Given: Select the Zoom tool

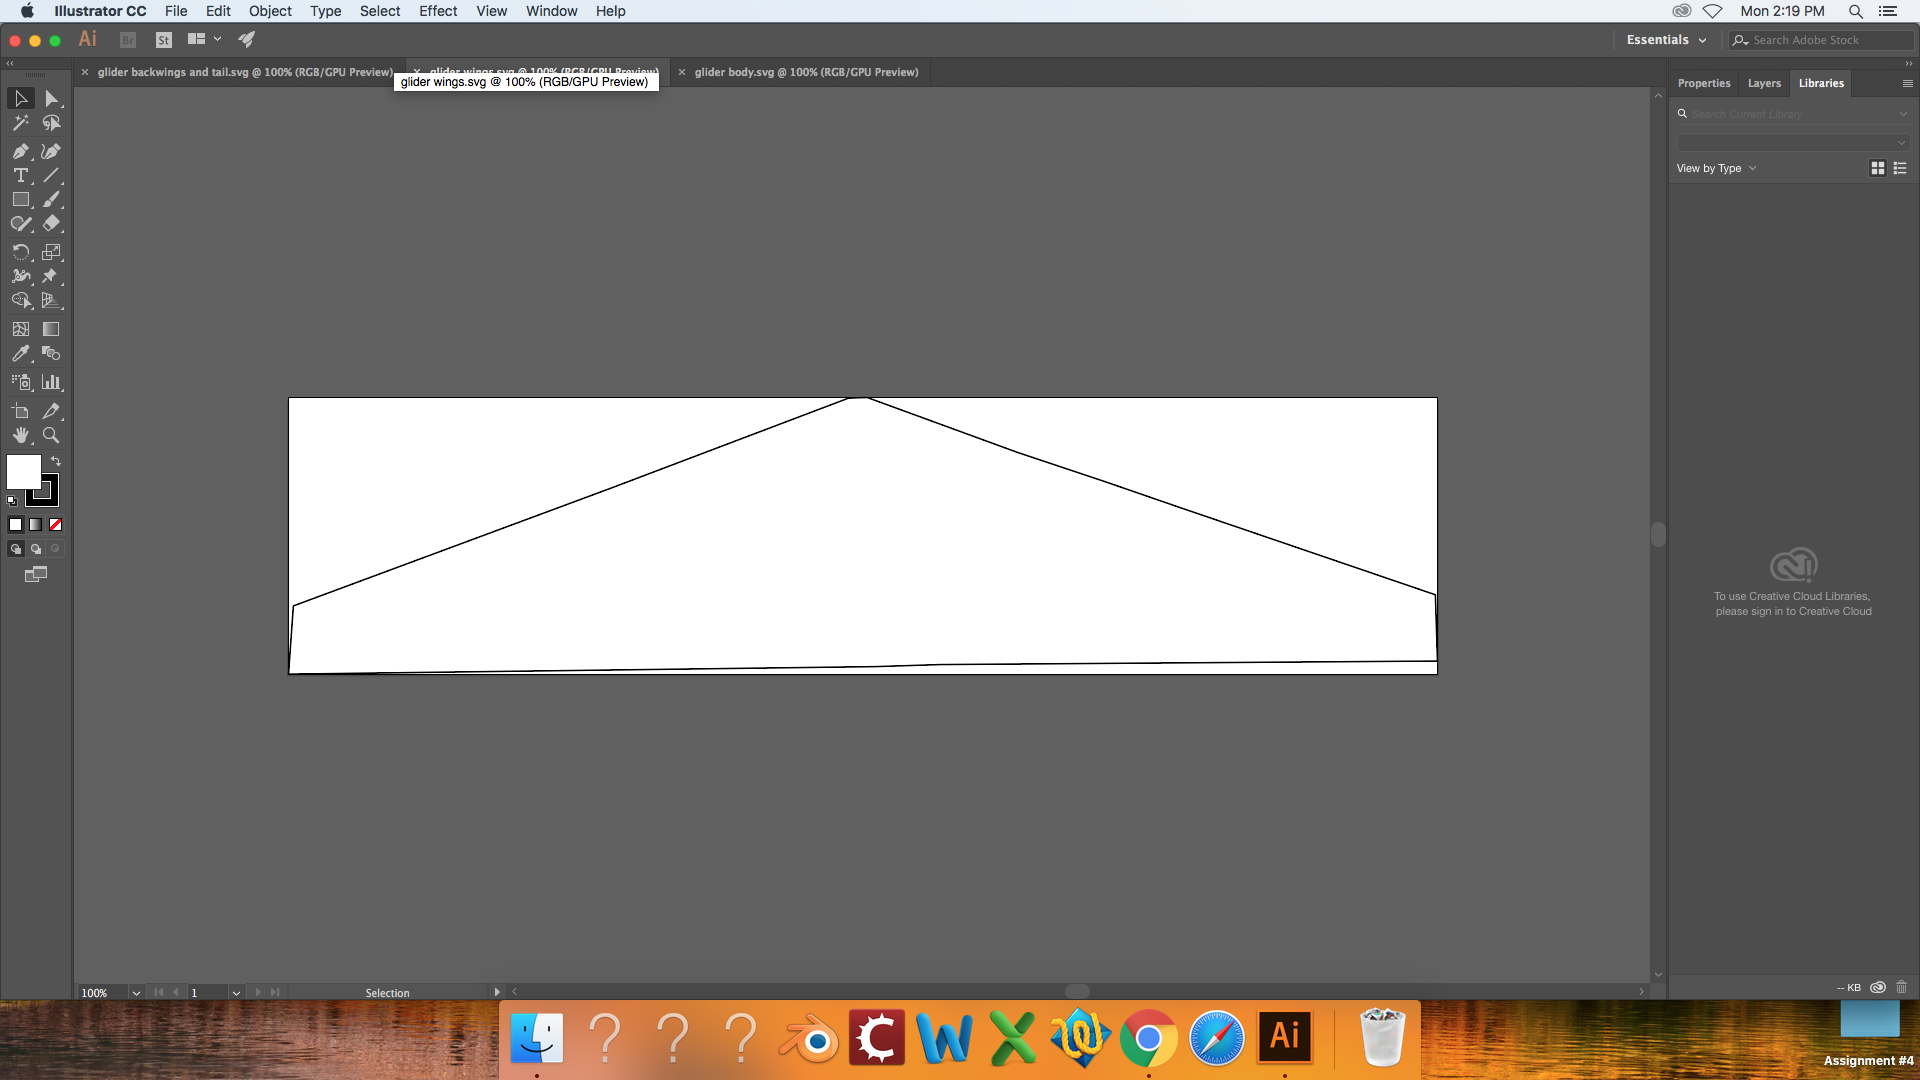Looking at the screenshot, I should tap(51, 435).
